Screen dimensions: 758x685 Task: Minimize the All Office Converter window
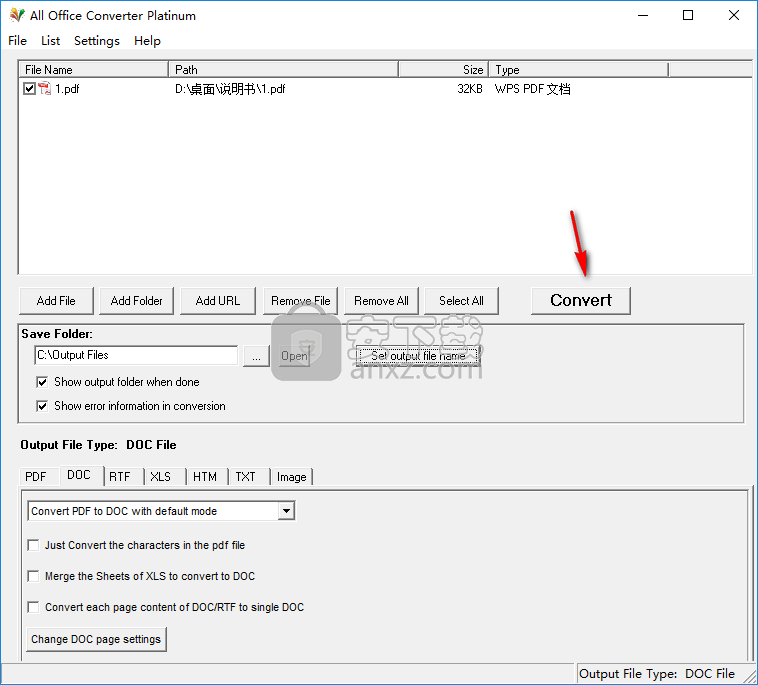pyautogui.click(x=643, y=15)
